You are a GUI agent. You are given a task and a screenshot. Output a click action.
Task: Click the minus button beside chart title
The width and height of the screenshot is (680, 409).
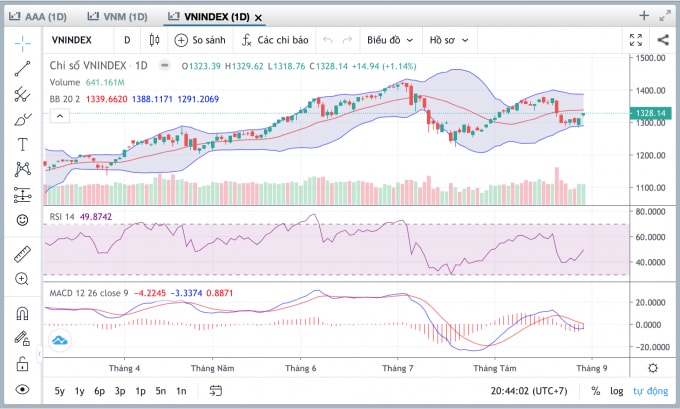pyautogui.click(x=164, y=65)
